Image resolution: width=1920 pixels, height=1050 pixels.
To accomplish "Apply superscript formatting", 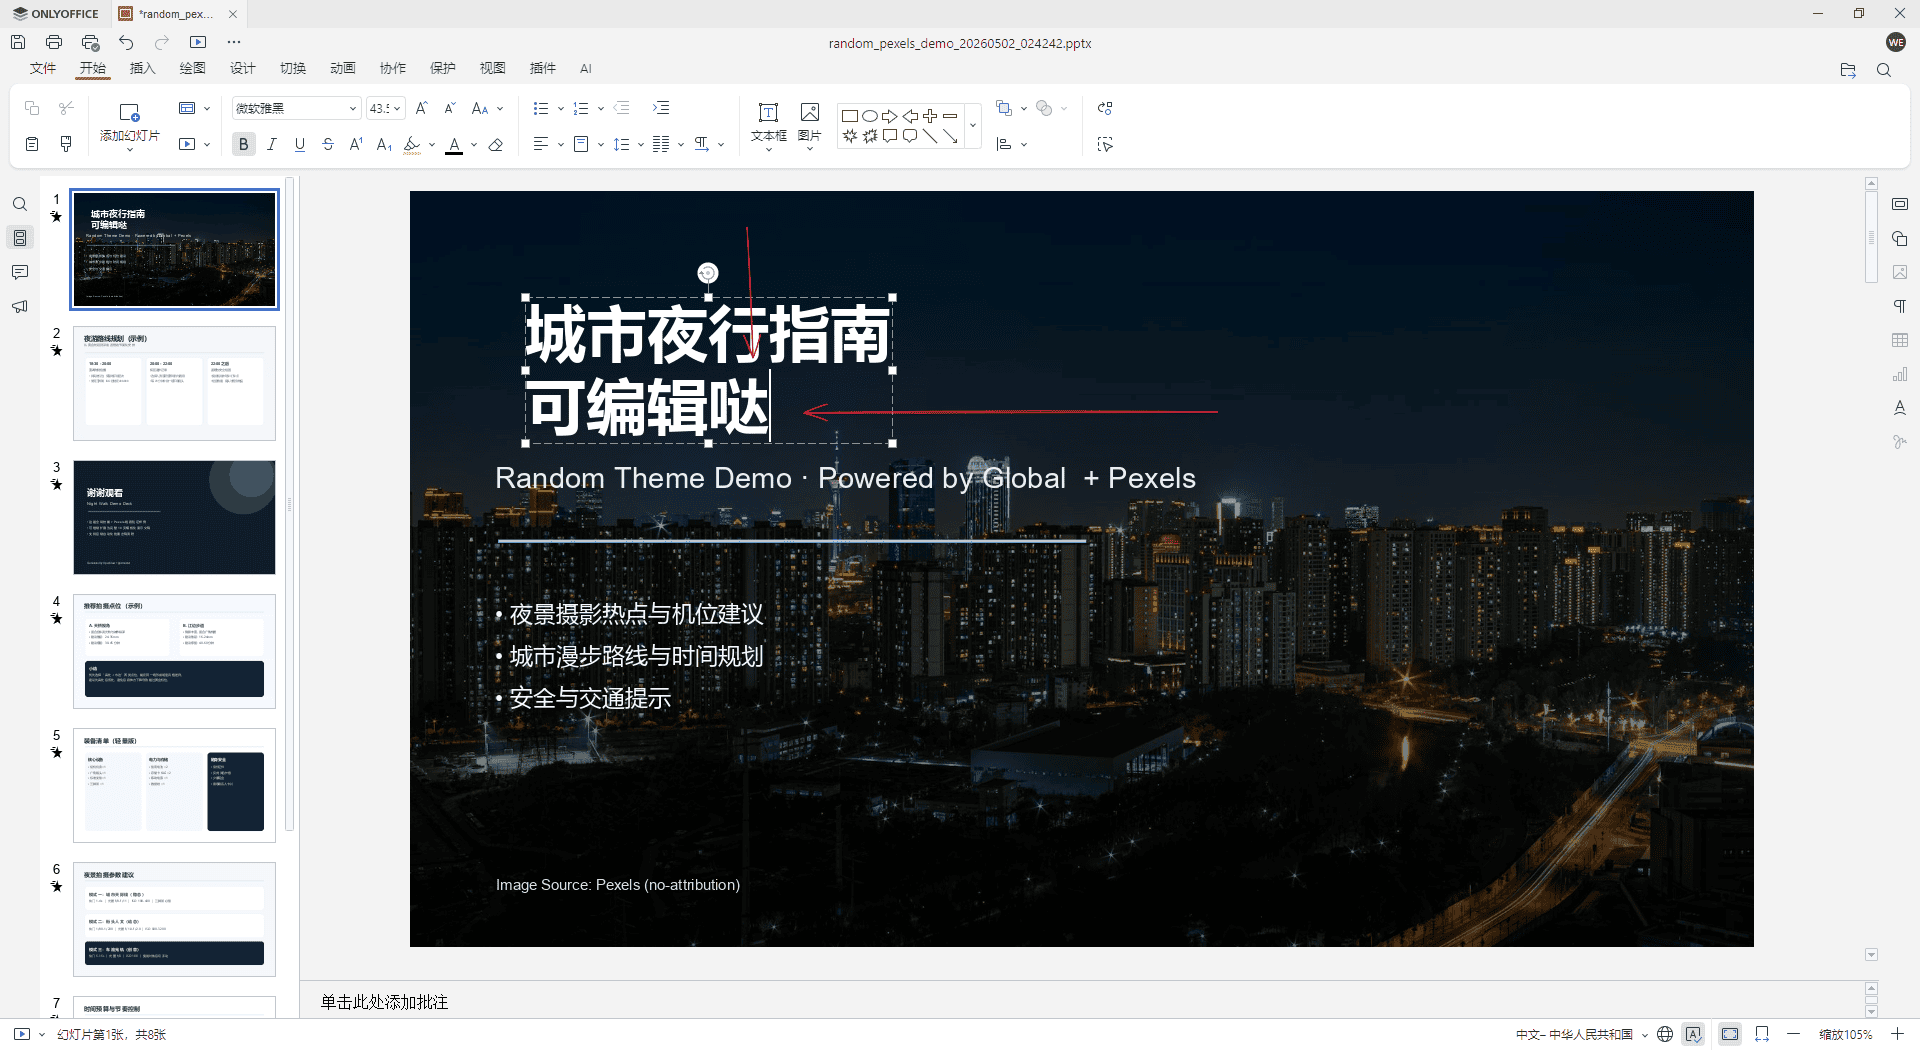I will click(x=356, y=144).
